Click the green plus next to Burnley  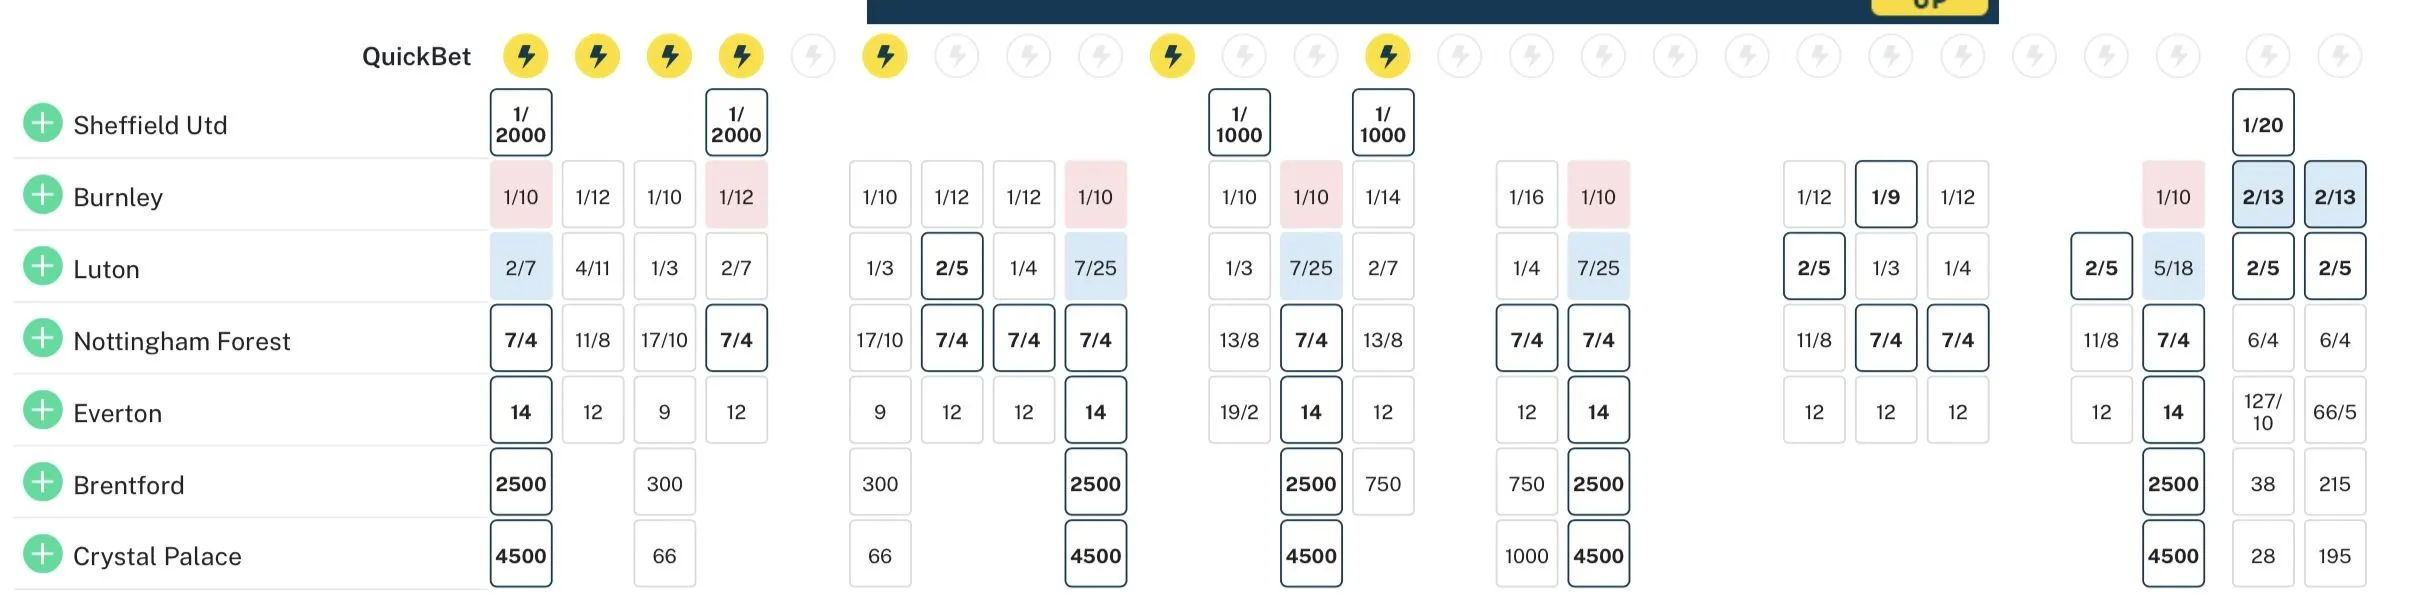coord(42,195)
